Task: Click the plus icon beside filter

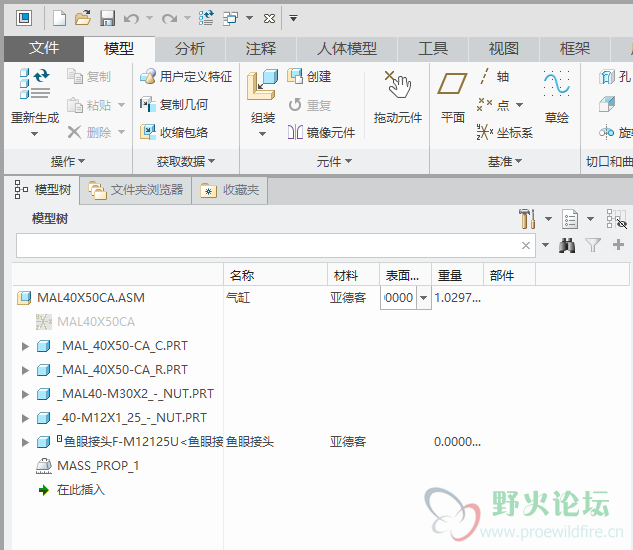Action: point(618,245)
